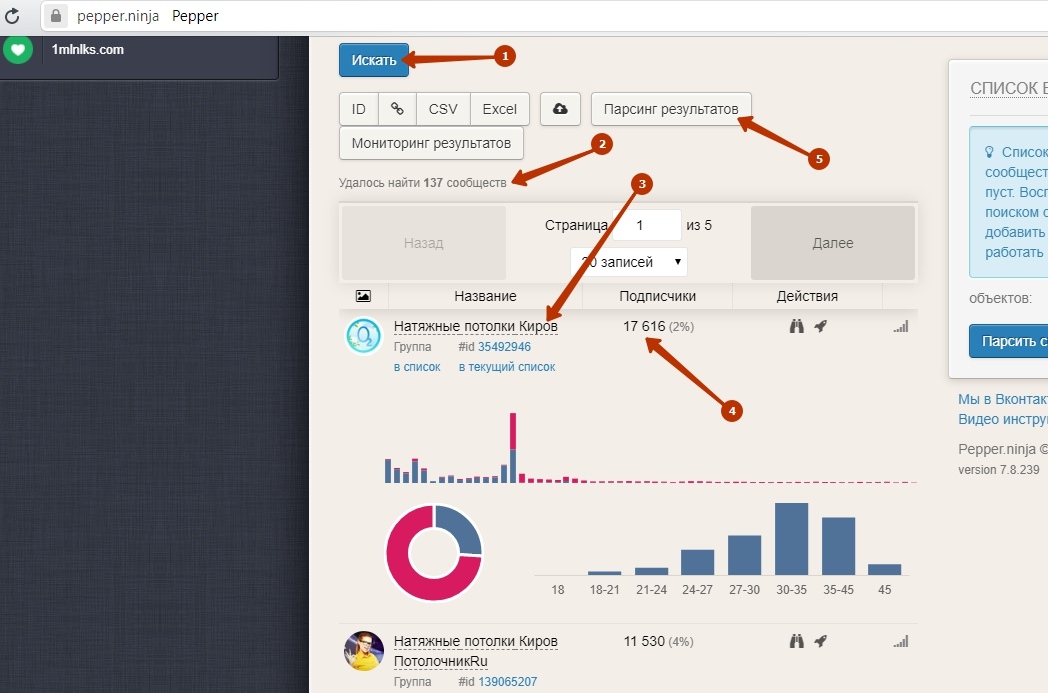Click the 11 530 subscribers count
This screenshot has height=693, width=1048.
tap(644, 642)
